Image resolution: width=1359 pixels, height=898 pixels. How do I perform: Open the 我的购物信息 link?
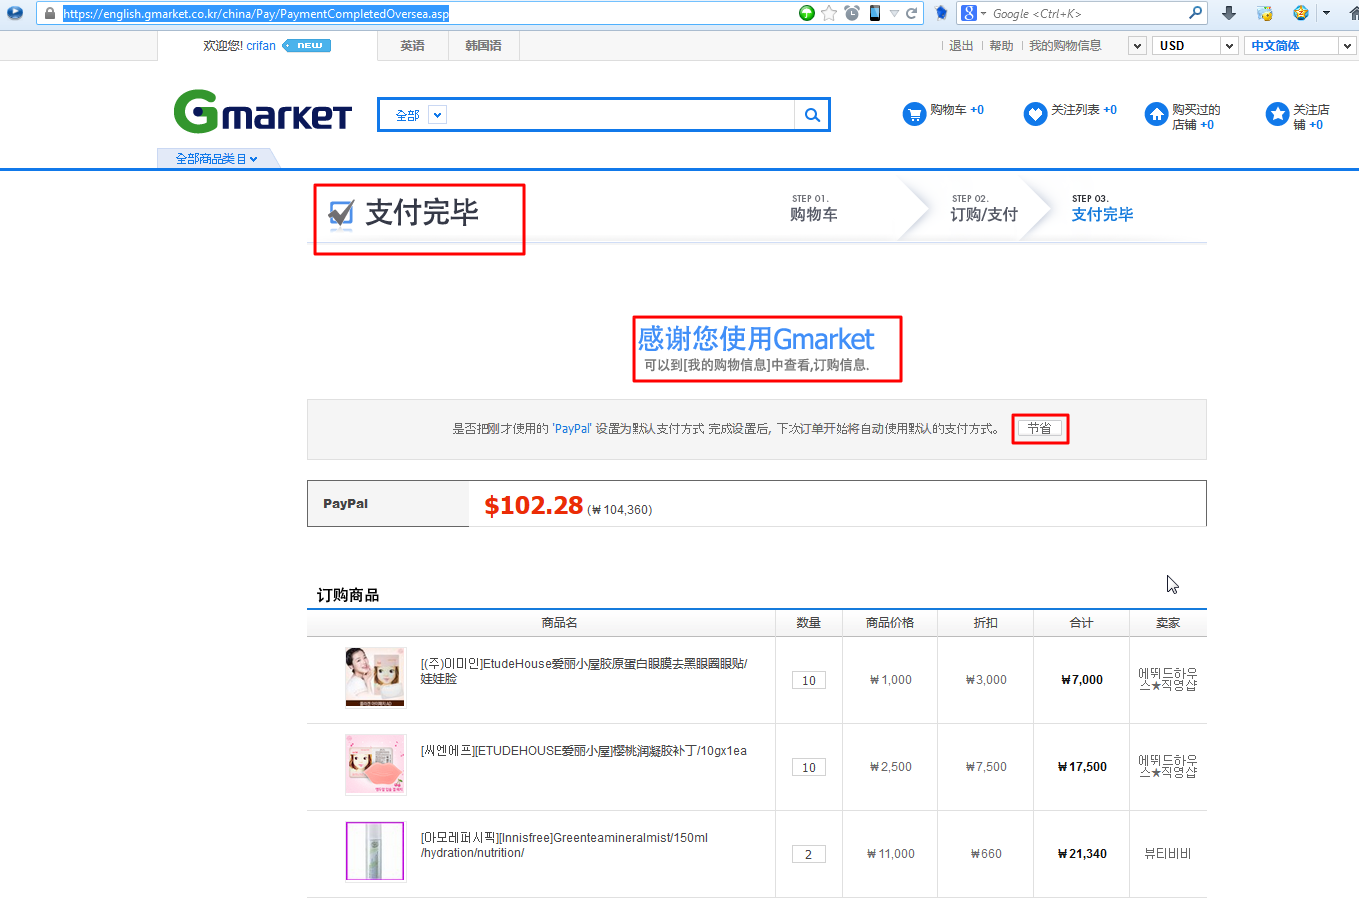[1065, 46]
